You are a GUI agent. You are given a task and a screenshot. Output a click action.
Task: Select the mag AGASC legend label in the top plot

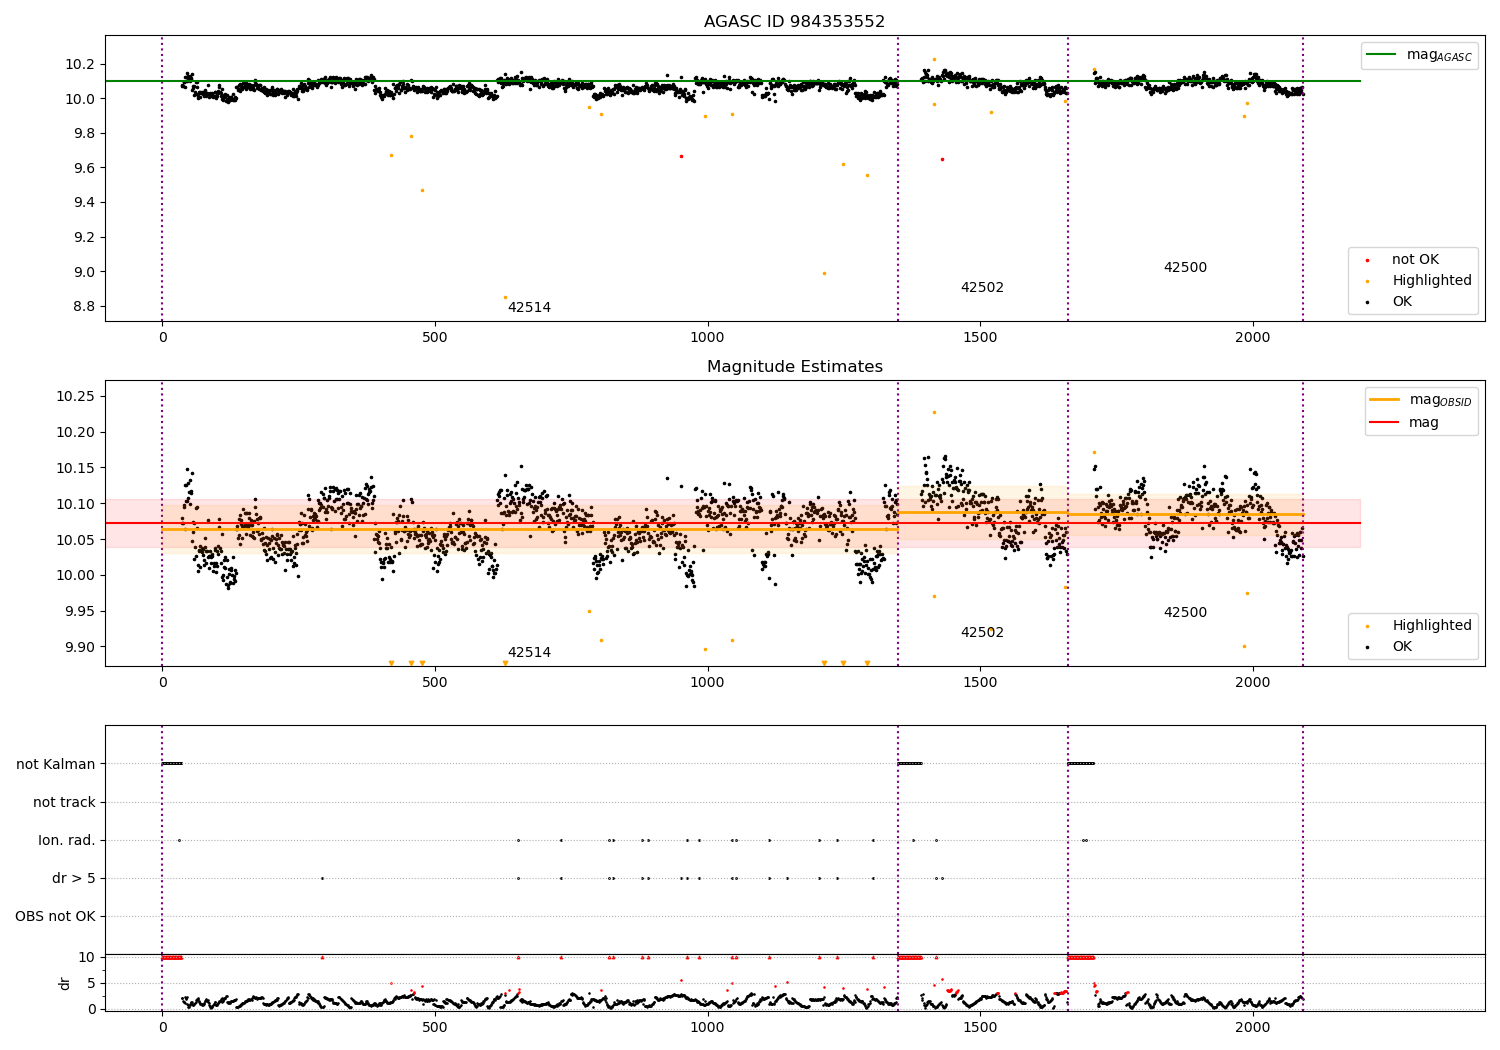point(1439,55)
